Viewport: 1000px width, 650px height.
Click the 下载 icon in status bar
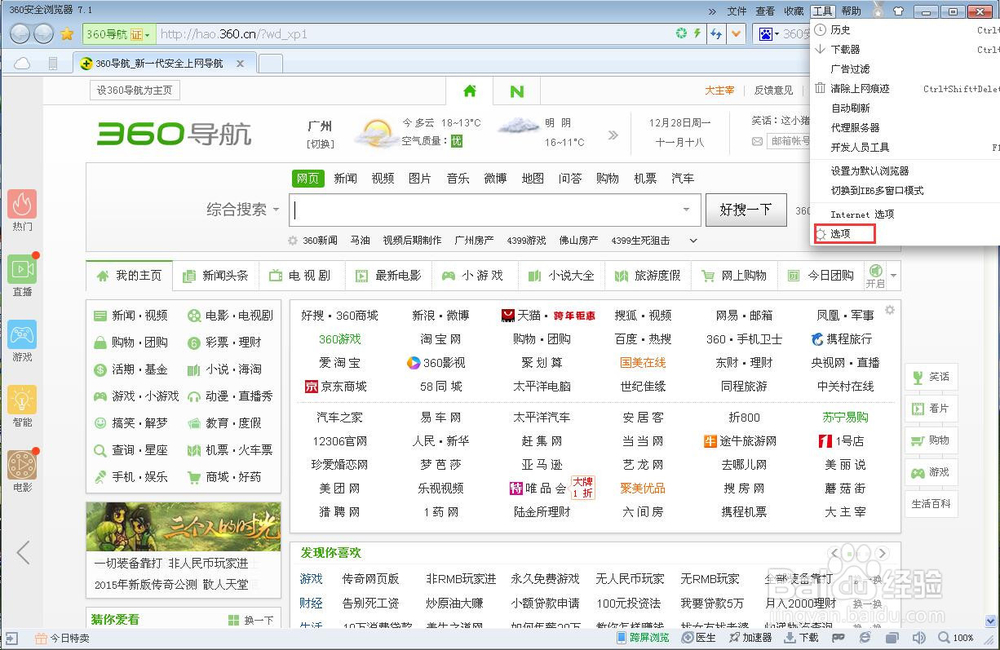click(801, 637)
